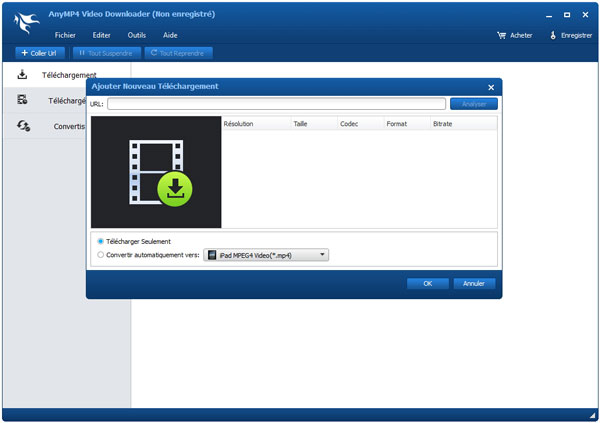
Task: Open the iPad MPEG4 Video format dropdown
Action: click(x=266, y=255)
